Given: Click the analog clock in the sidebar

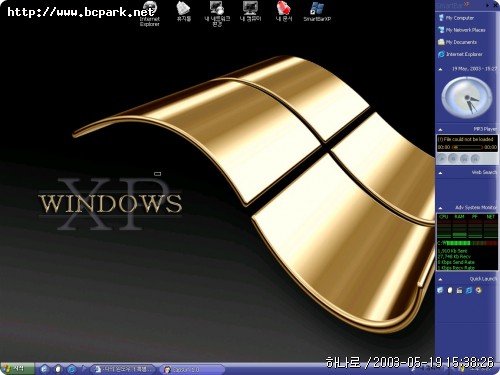Looking at the screenshot, I should [466, 98].
